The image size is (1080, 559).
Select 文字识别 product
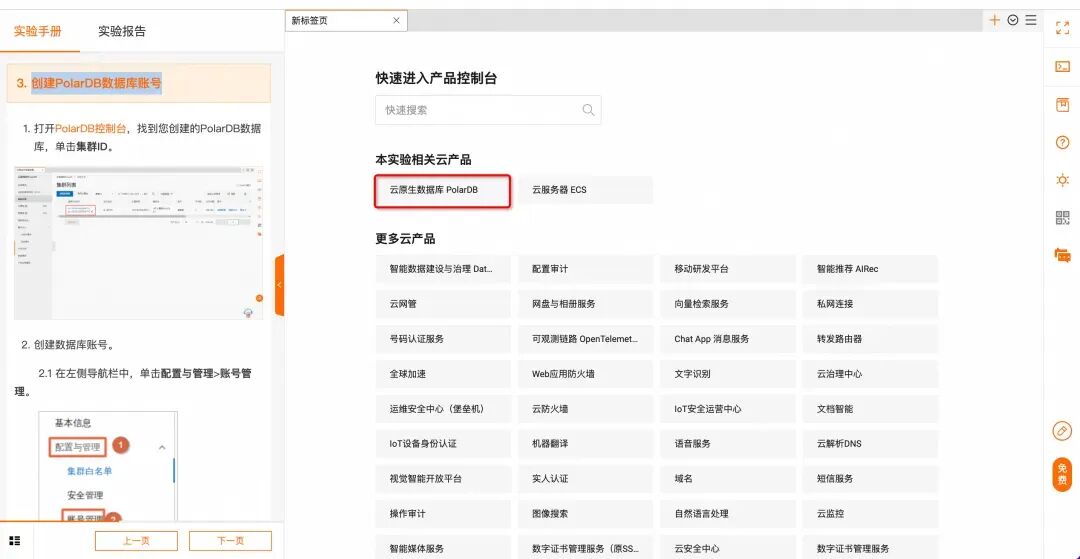(728, 375)
